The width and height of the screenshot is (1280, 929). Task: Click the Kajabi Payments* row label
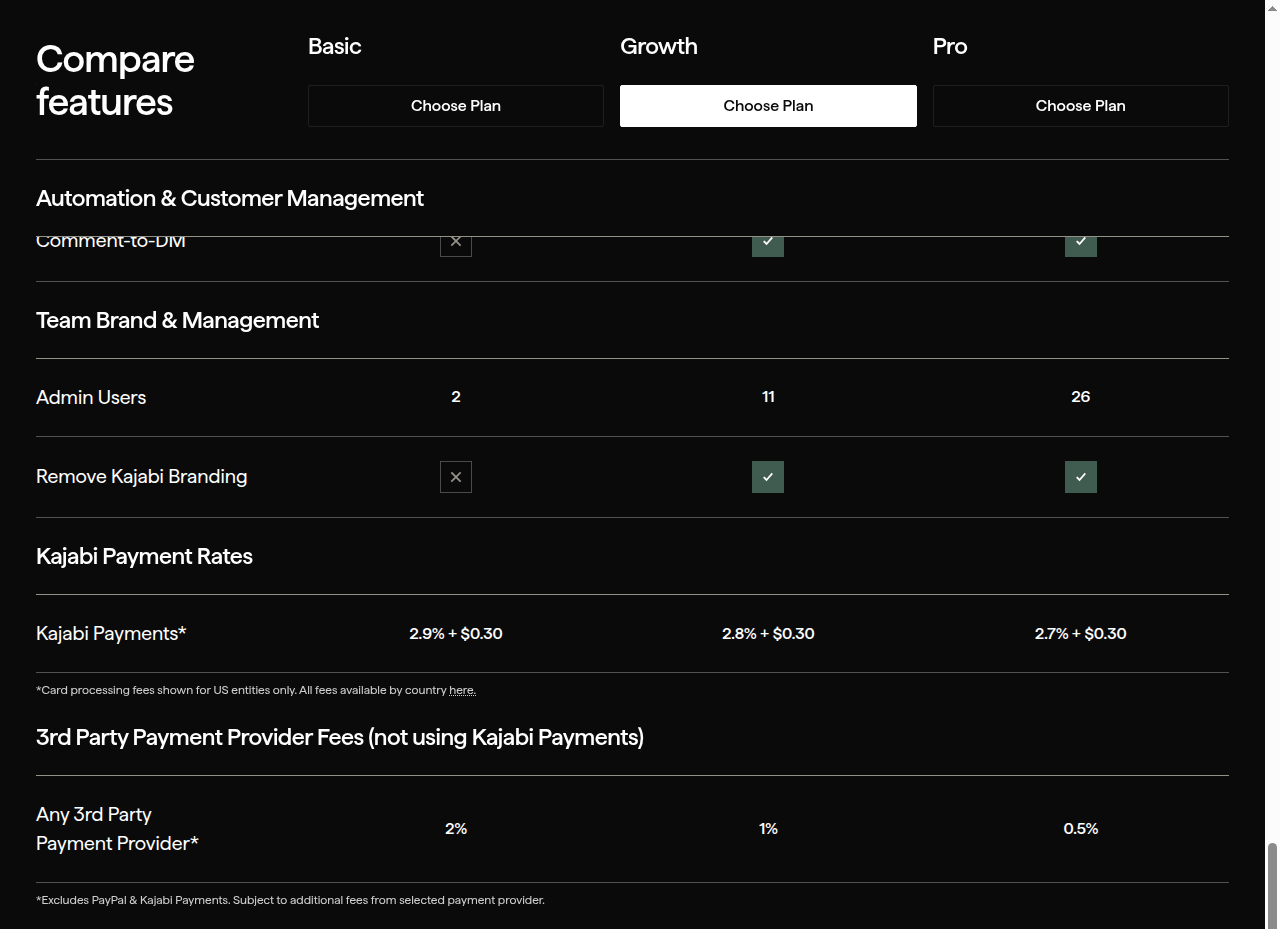tap(111, 633)
